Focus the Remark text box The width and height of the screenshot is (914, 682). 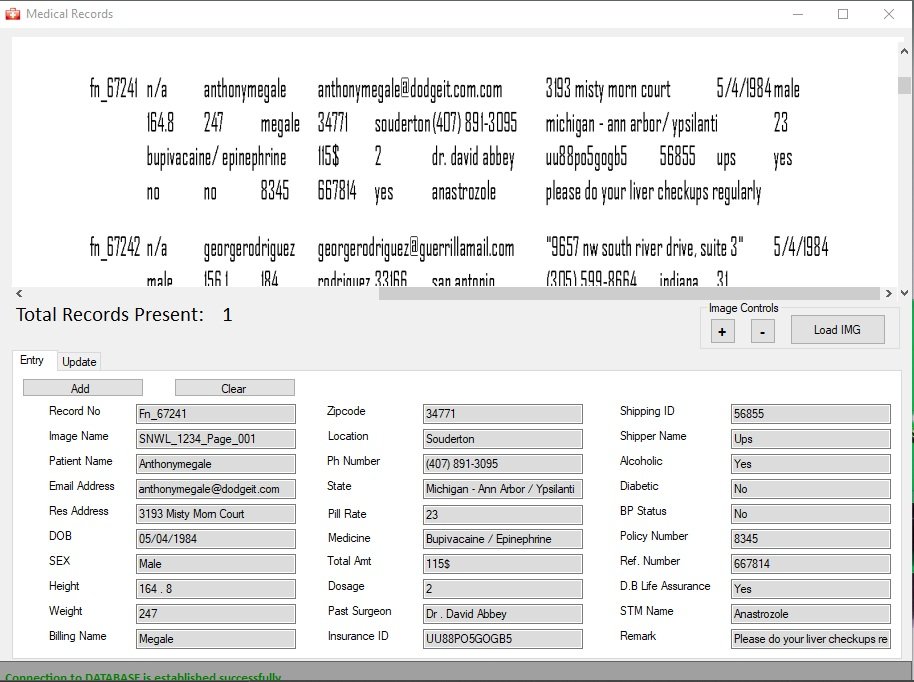pyautogui.click(x=810, y=639)
